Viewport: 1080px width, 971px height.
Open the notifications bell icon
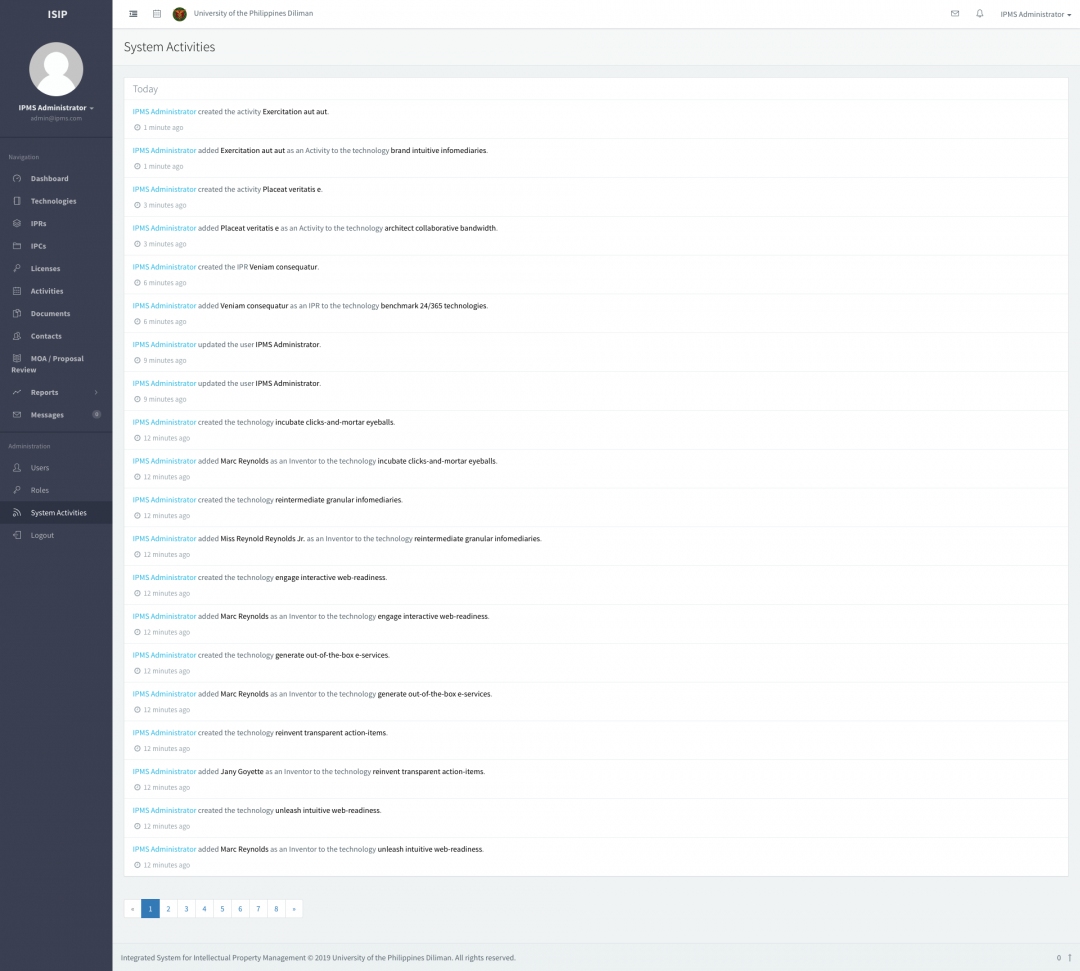(x=979, y=14)
